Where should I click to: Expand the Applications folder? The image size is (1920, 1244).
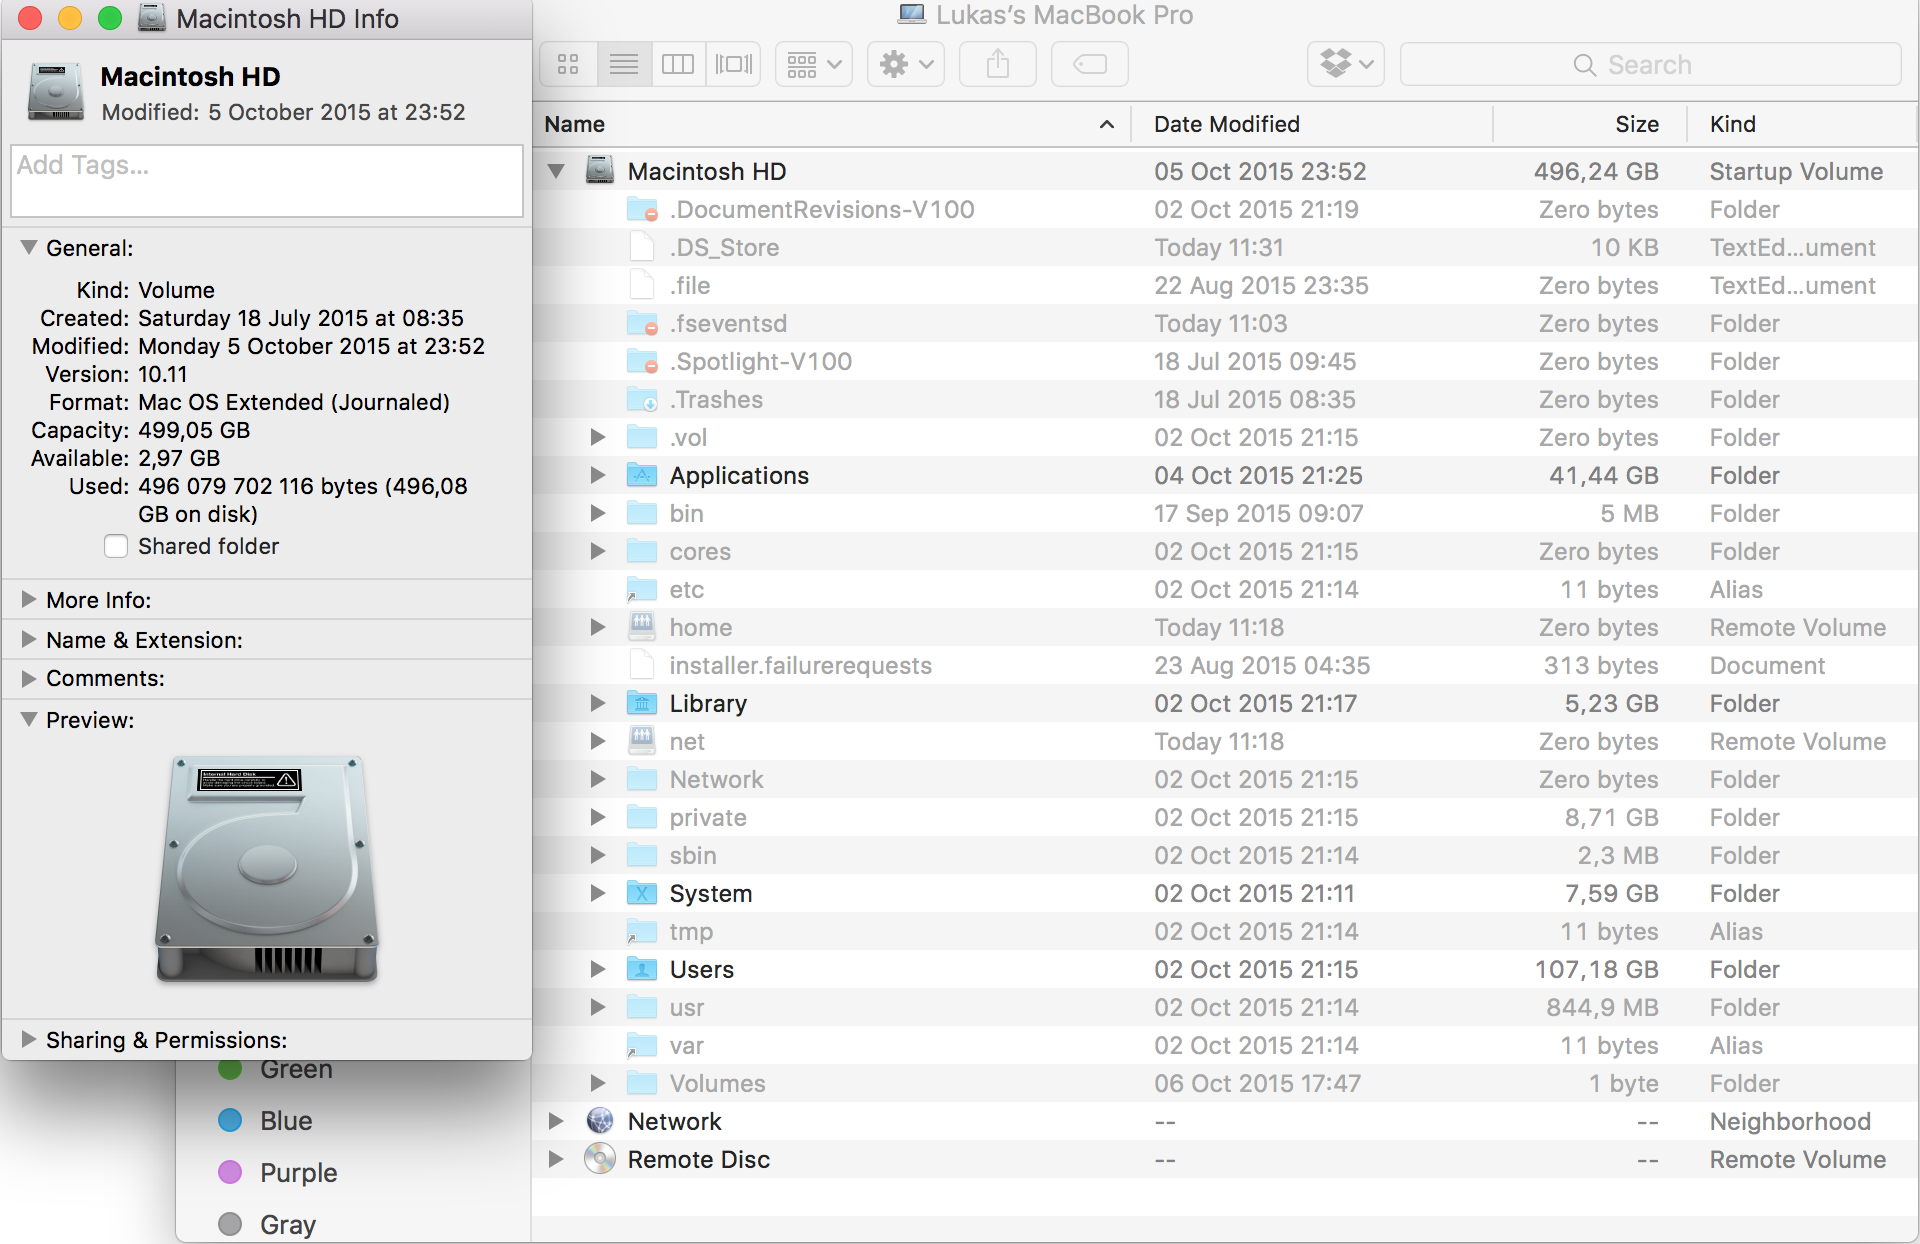(598, 475)
